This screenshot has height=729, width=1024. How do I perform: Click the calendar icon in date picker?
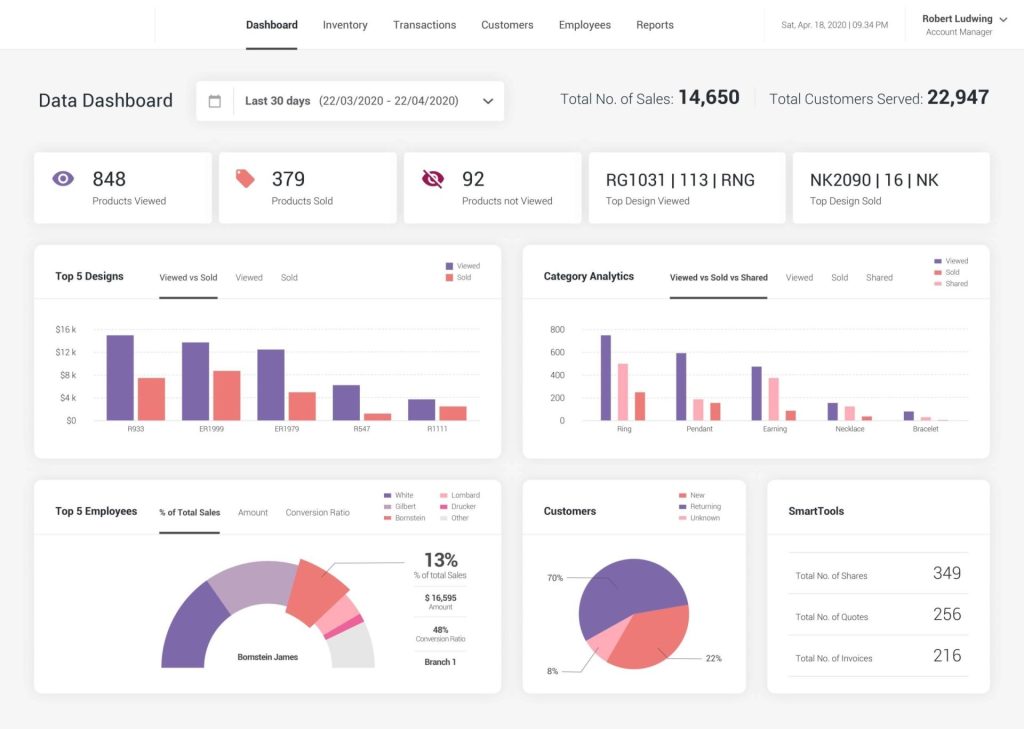214,101
